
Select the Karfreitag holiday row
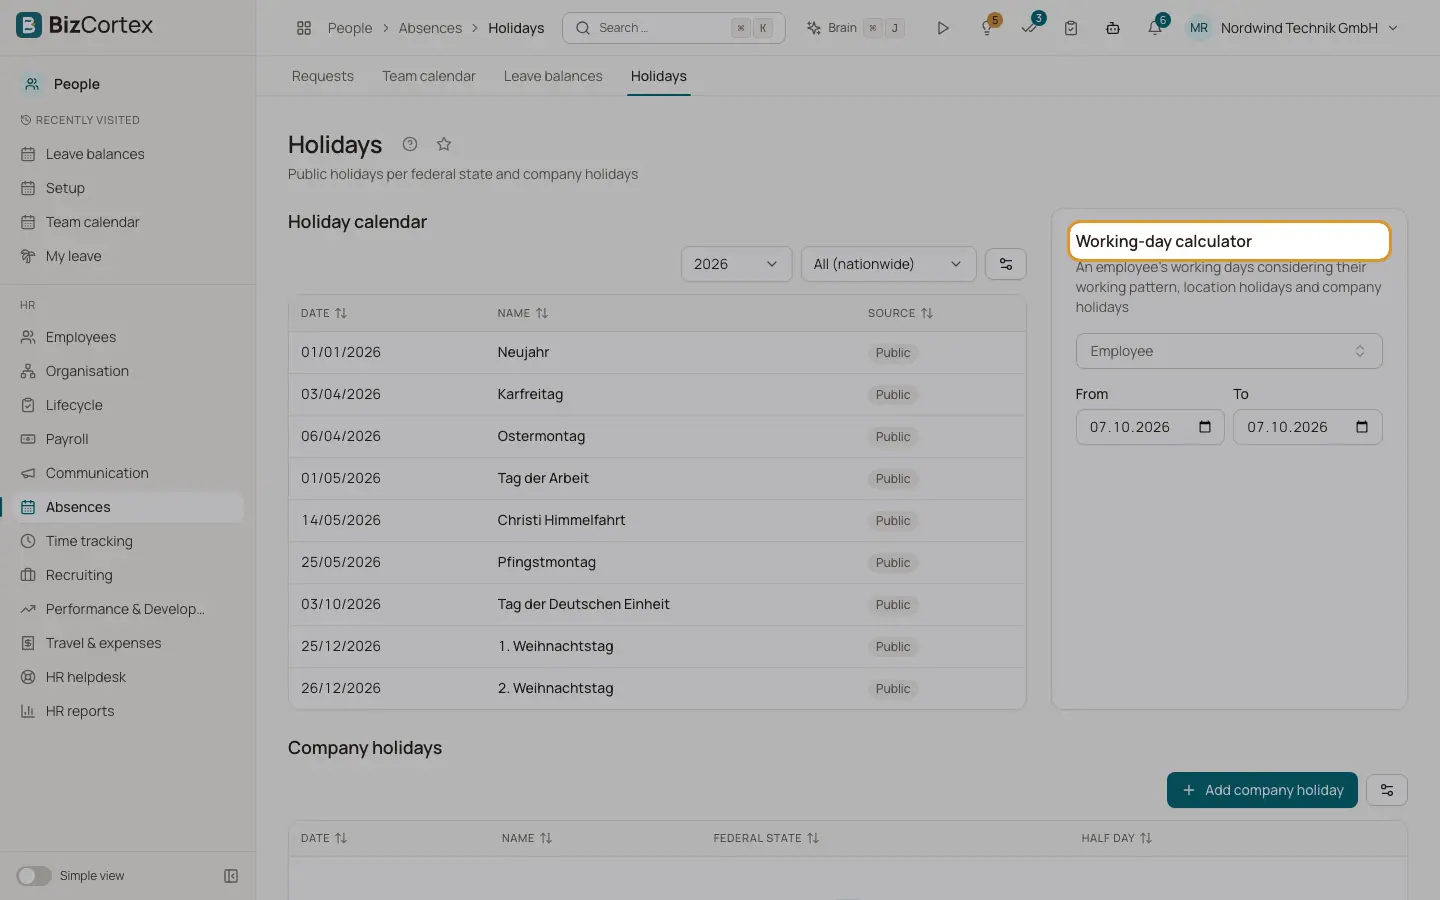click(x=657, y=394)
